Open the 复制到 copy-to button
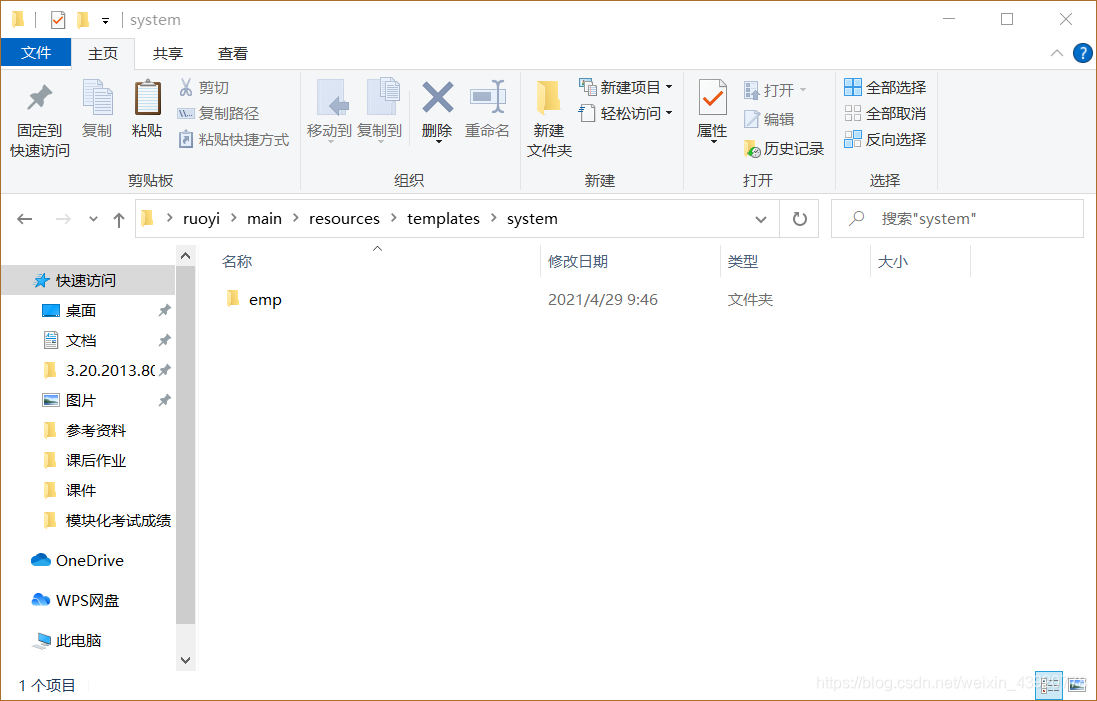Image resolution: width=1097 pixels, height=701 pixels. tap(379, 111)
